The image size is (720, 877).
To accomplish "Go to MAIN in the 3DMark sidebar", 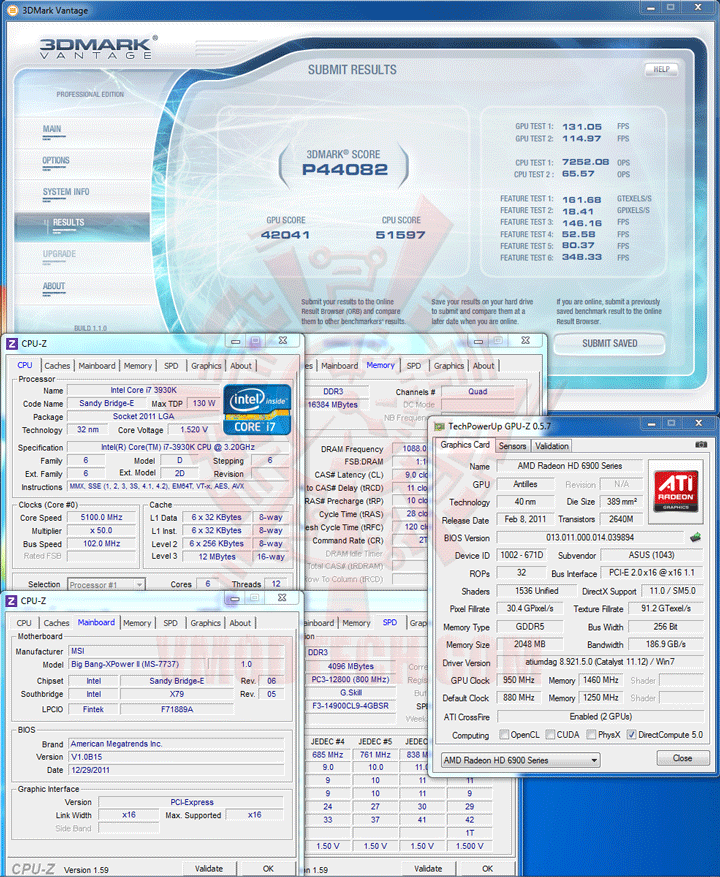I will [x=52, y=129].
